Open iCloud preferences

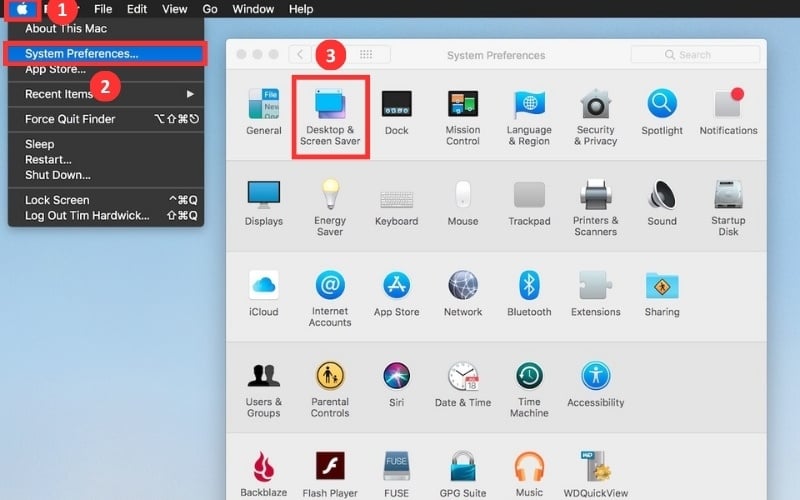pyautogui.click(x=263, y=293)
